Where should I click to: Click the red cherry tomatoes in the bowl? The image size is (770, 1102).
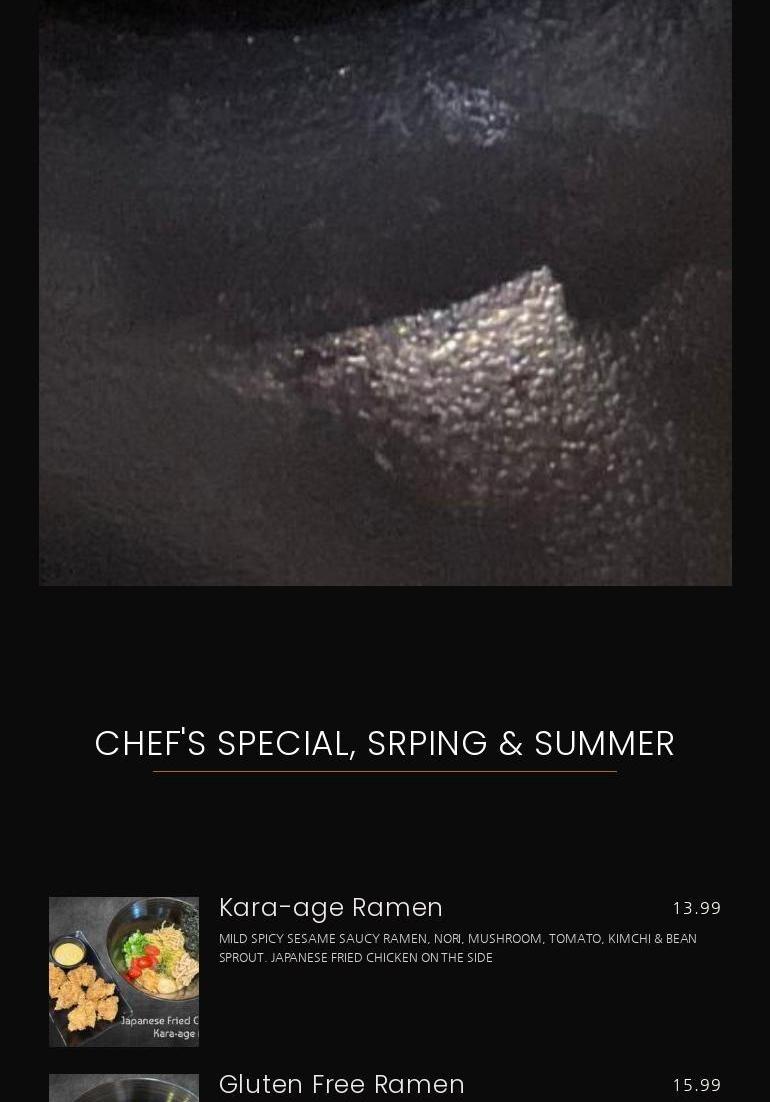[143, 961]
